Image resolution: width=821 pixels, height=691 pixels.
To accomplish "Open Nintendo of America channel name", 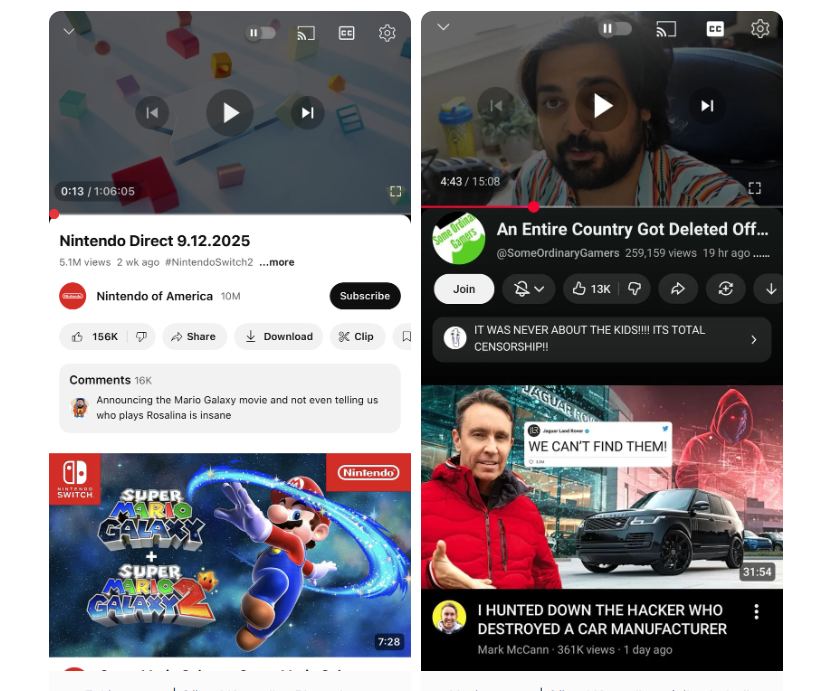I will tap(154, 296).
